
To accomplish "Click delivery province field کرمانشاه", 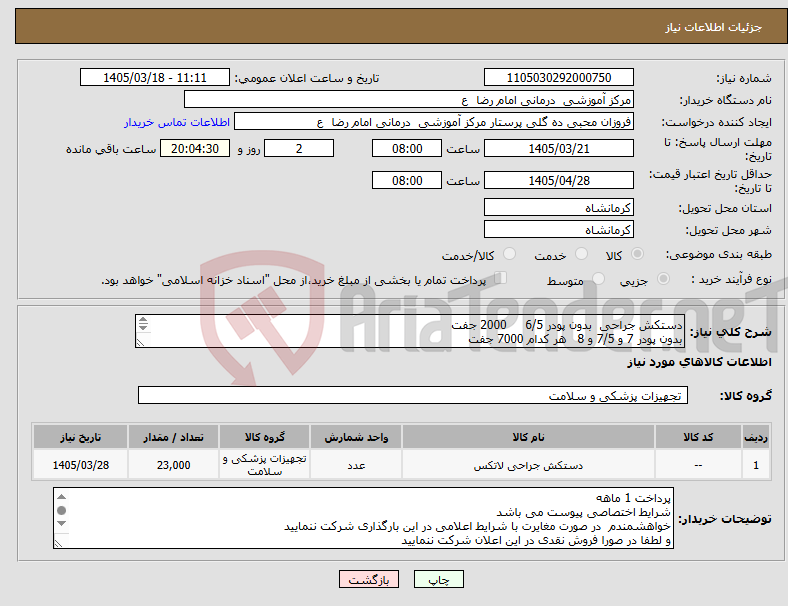I will 558,208.
